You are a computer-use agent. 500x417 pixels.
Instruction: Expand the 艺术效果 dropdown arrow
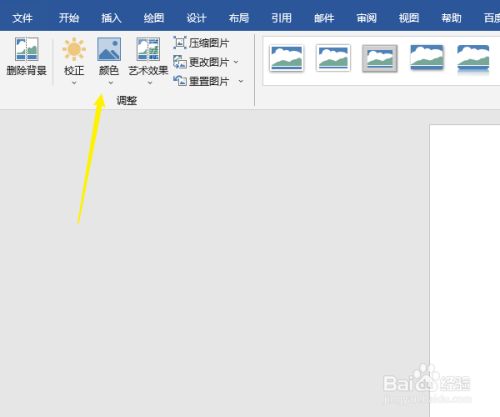click(x=150, y=83)
